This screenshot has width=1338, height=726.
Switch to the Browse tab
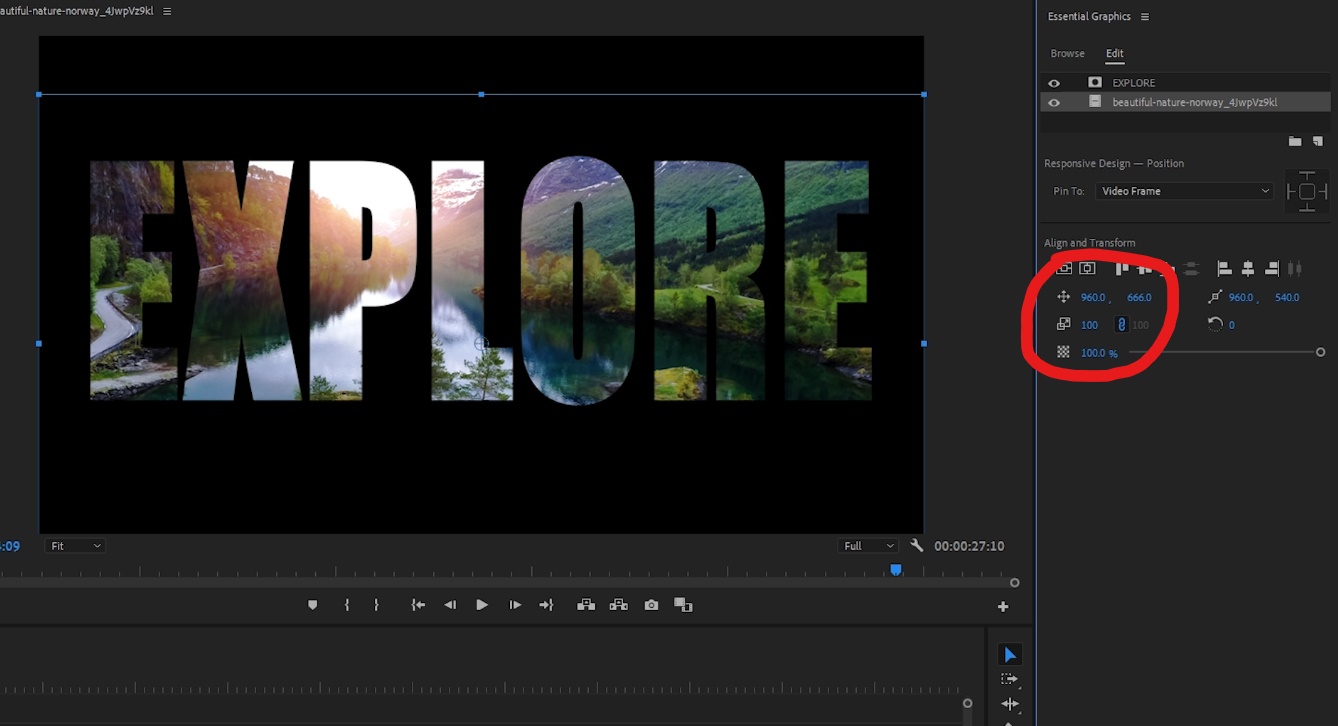tap(1067, 53)
